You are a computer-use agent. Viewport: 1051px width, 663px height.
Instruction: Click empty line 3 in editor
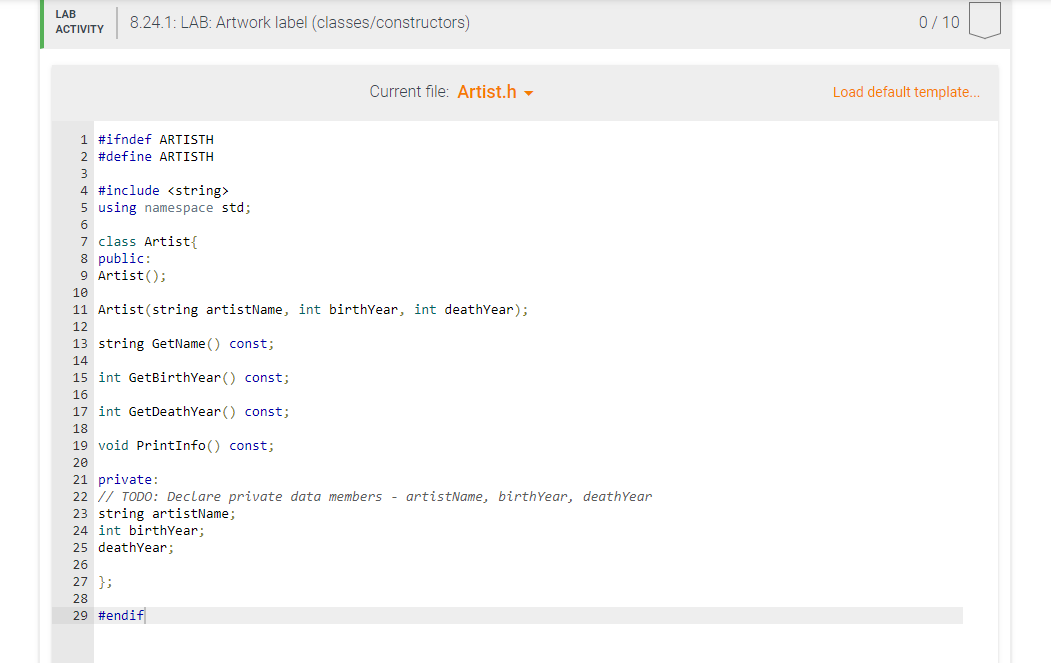(528, 174)
